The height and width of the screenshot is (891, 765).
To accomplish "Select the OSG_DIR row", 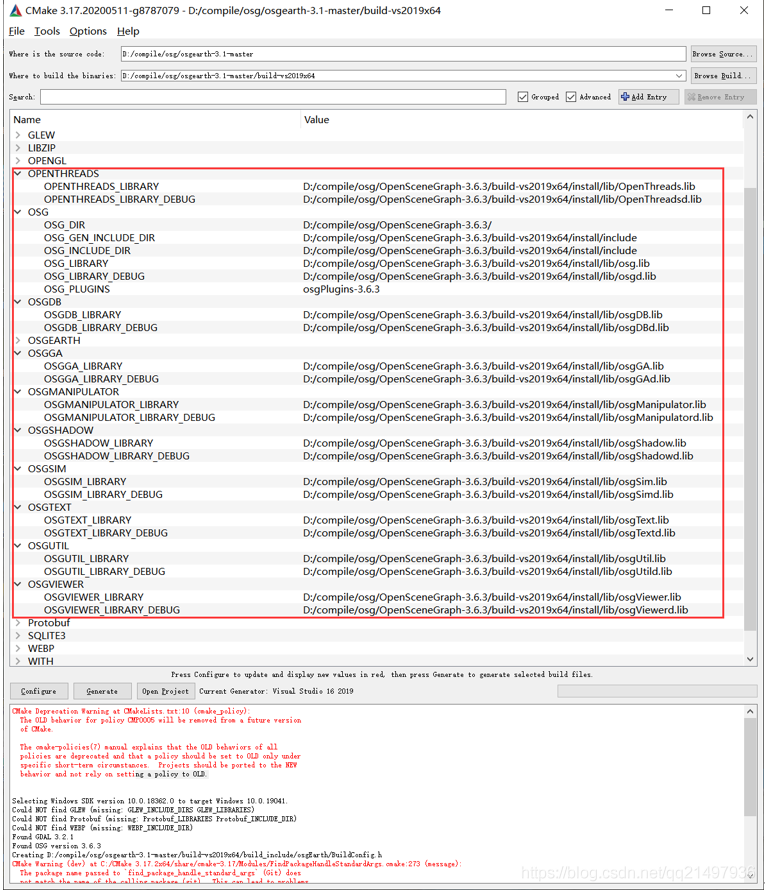I will click(x=378, y=225).
